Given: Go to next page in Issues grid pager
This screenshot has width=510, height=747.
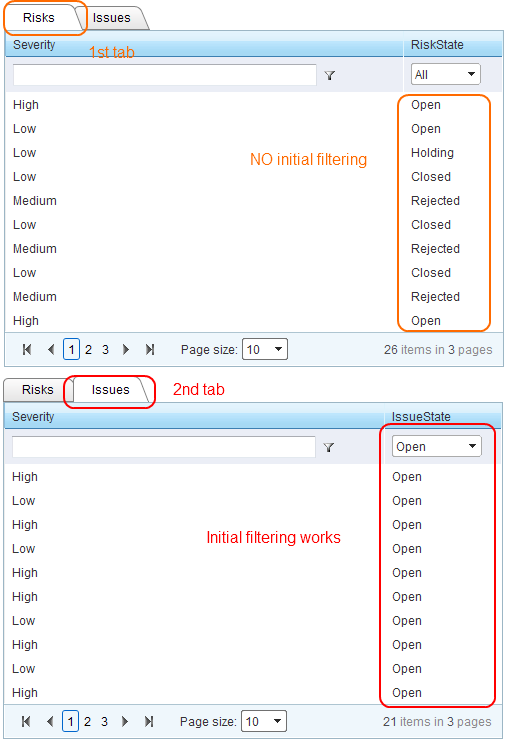Looking at the screenshot, I should pos(125,722).
